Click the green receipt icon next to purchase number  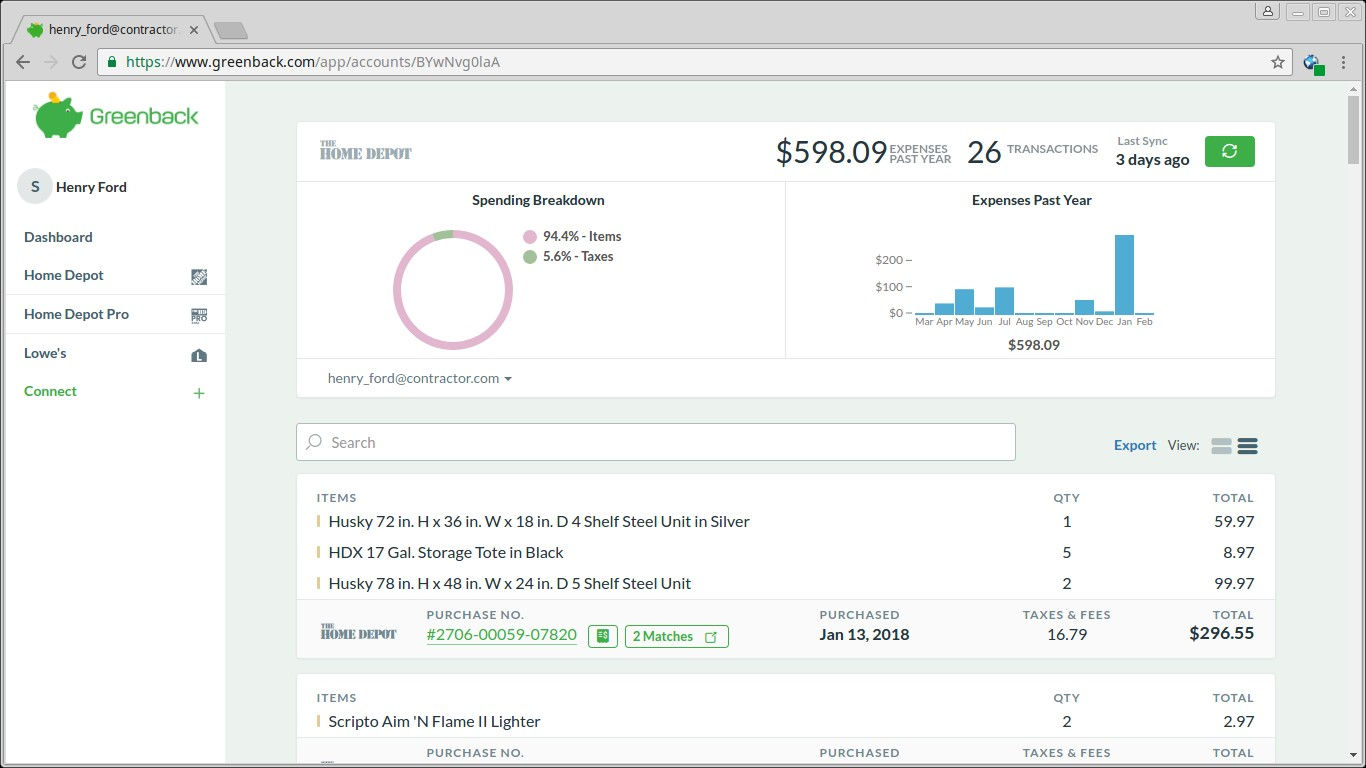click(602, 636)
